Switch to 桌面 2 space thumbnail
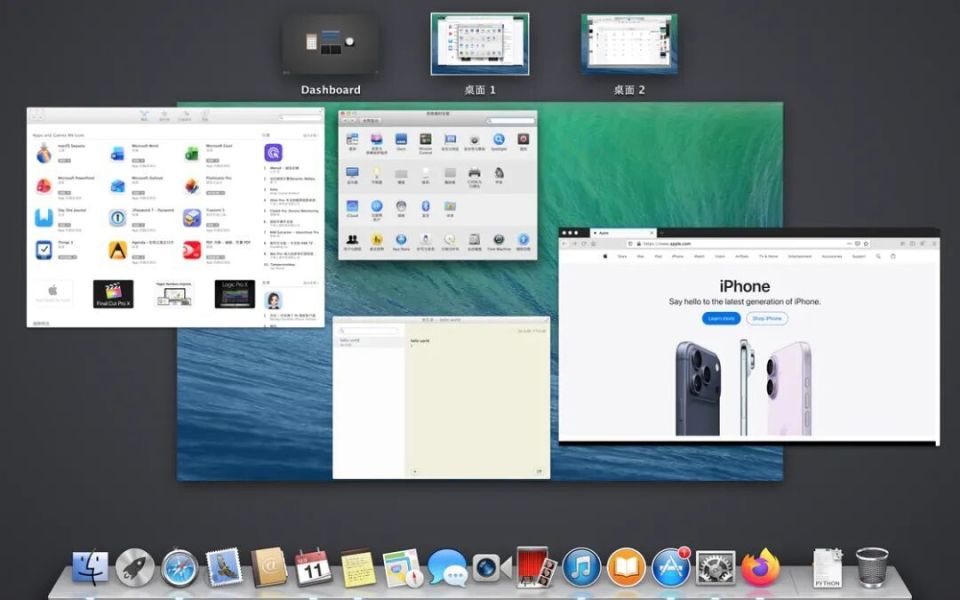Viewport: 960px width, 600px height. tap(629, 45)
